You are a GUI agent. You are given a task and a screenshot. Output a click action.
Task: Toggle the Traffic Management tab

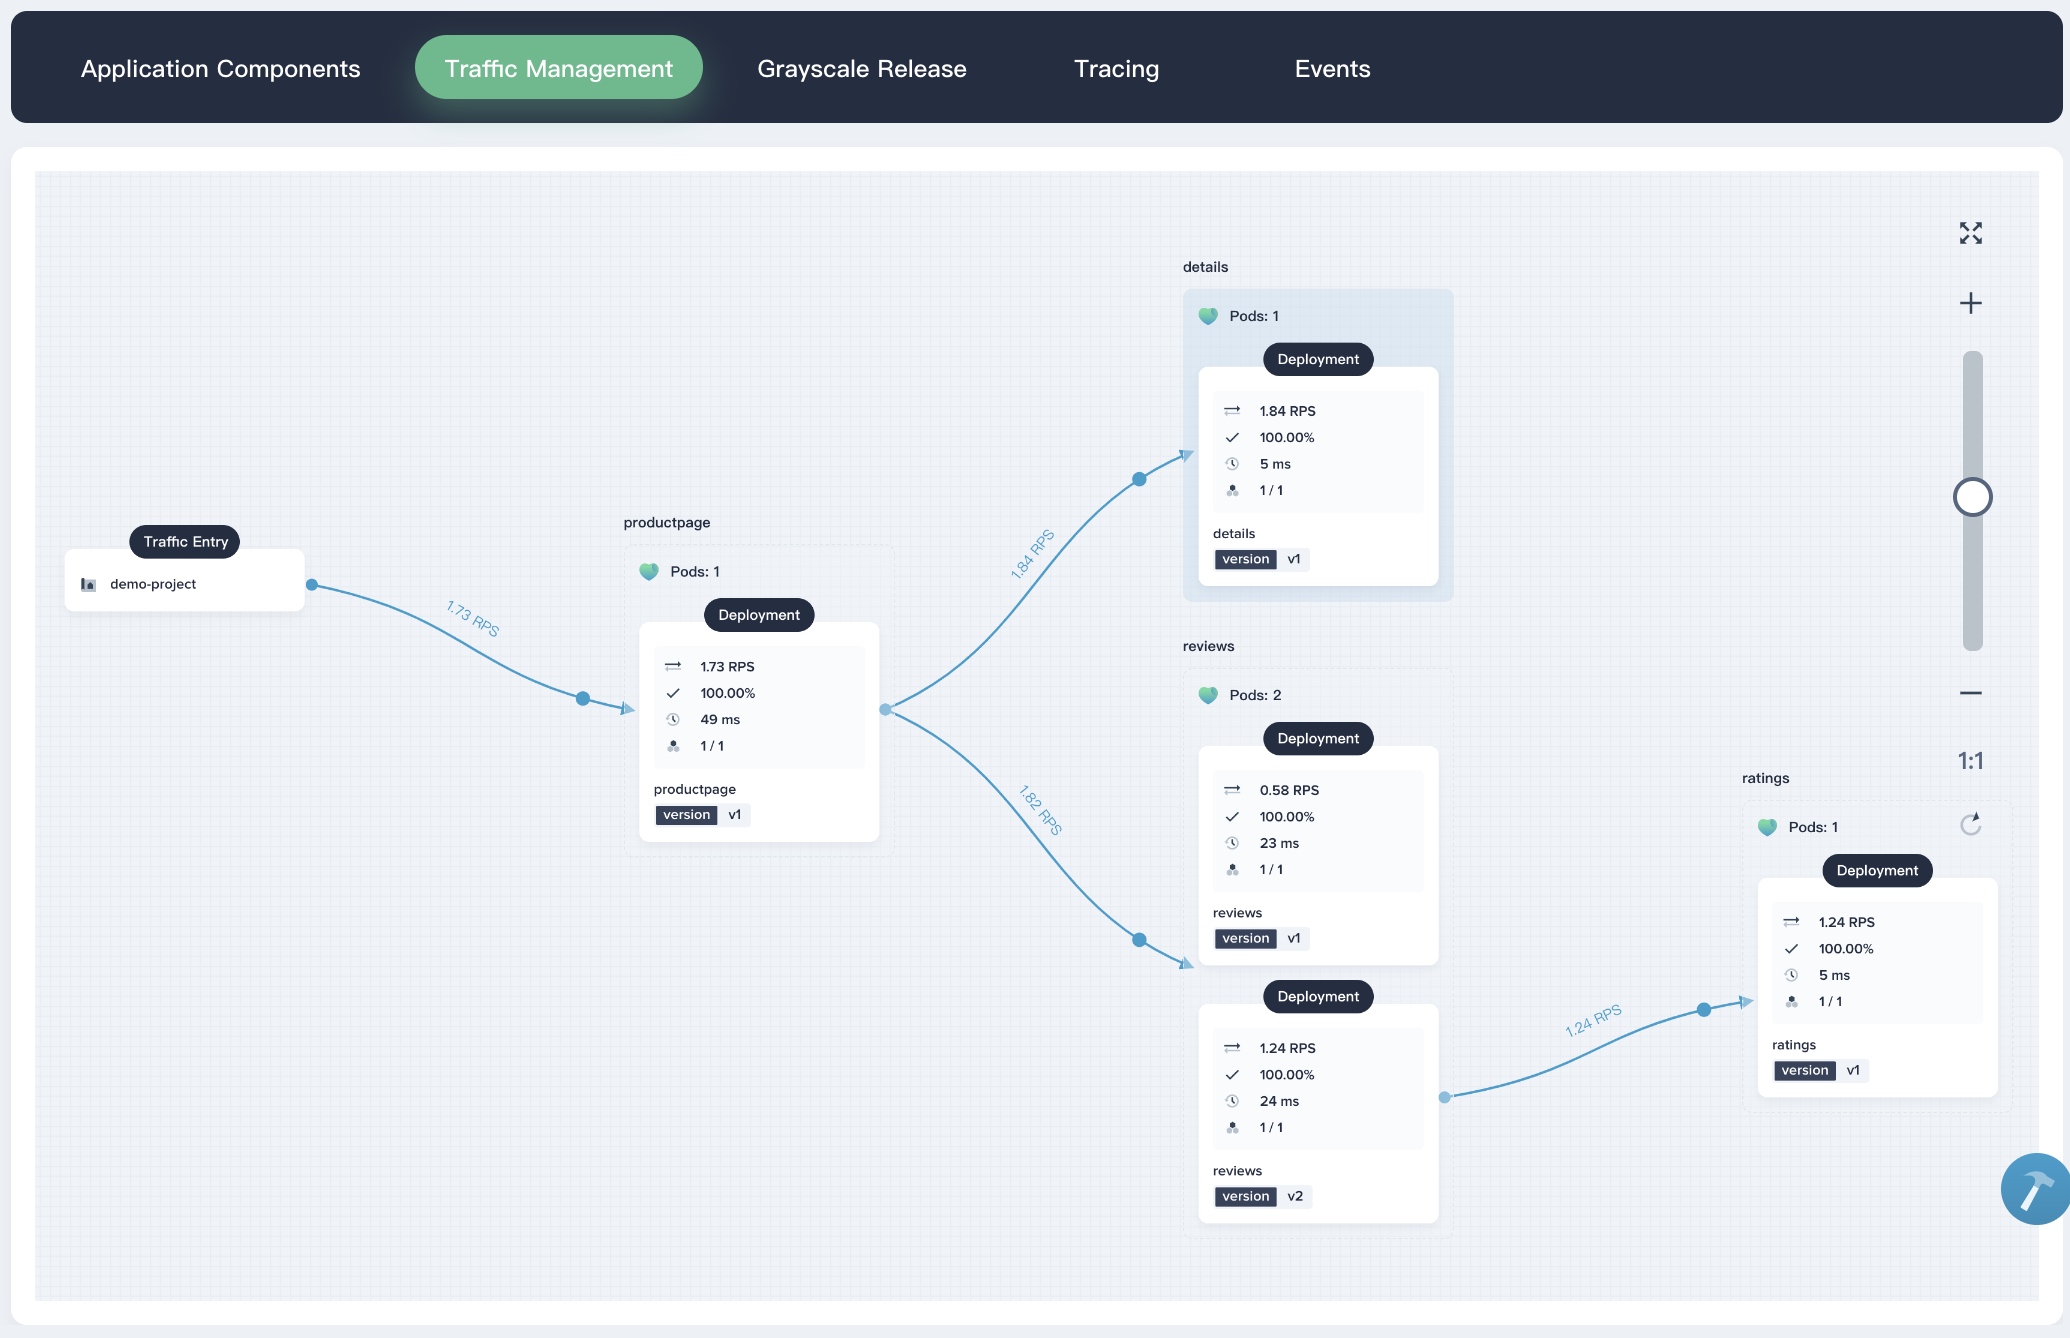(558, 66)
